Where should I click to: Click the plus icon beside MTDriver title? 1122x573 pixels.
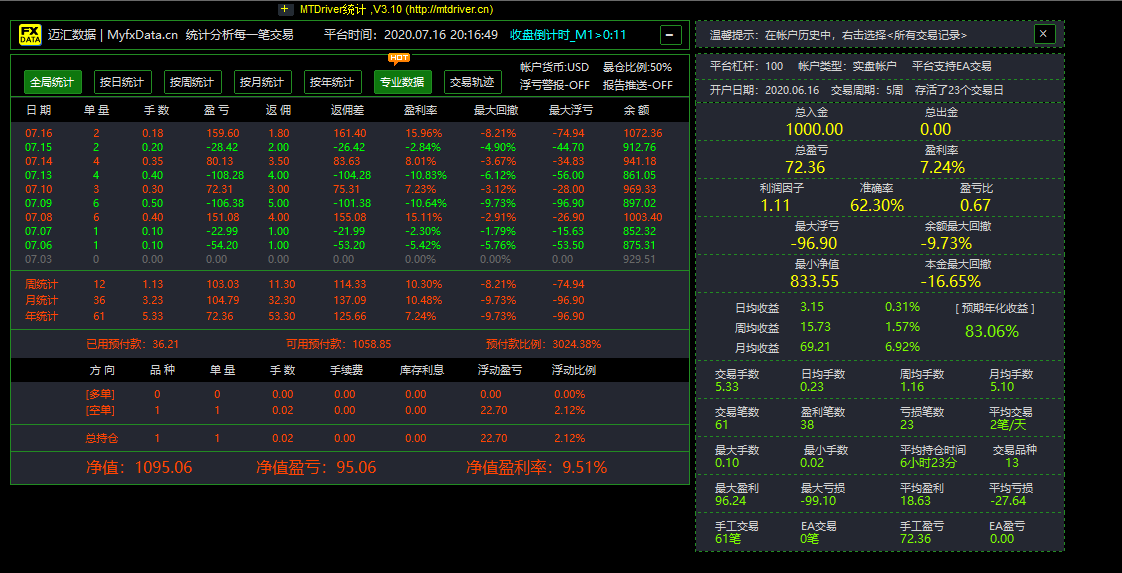[x=286, y=9]
